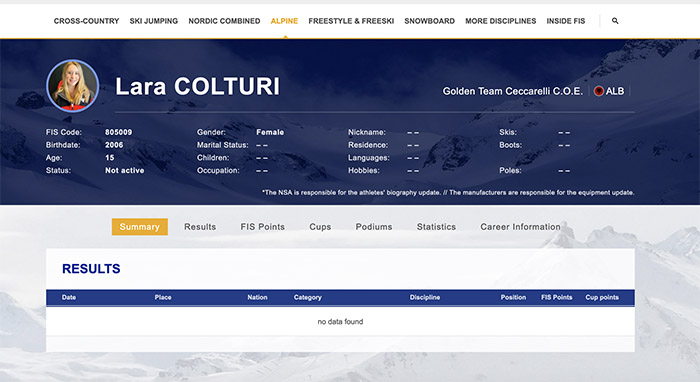The image size is (700, 382).
Task: Click Lara Colturi's profile photo
Action: pyautogui.click(x=72, y=86)
